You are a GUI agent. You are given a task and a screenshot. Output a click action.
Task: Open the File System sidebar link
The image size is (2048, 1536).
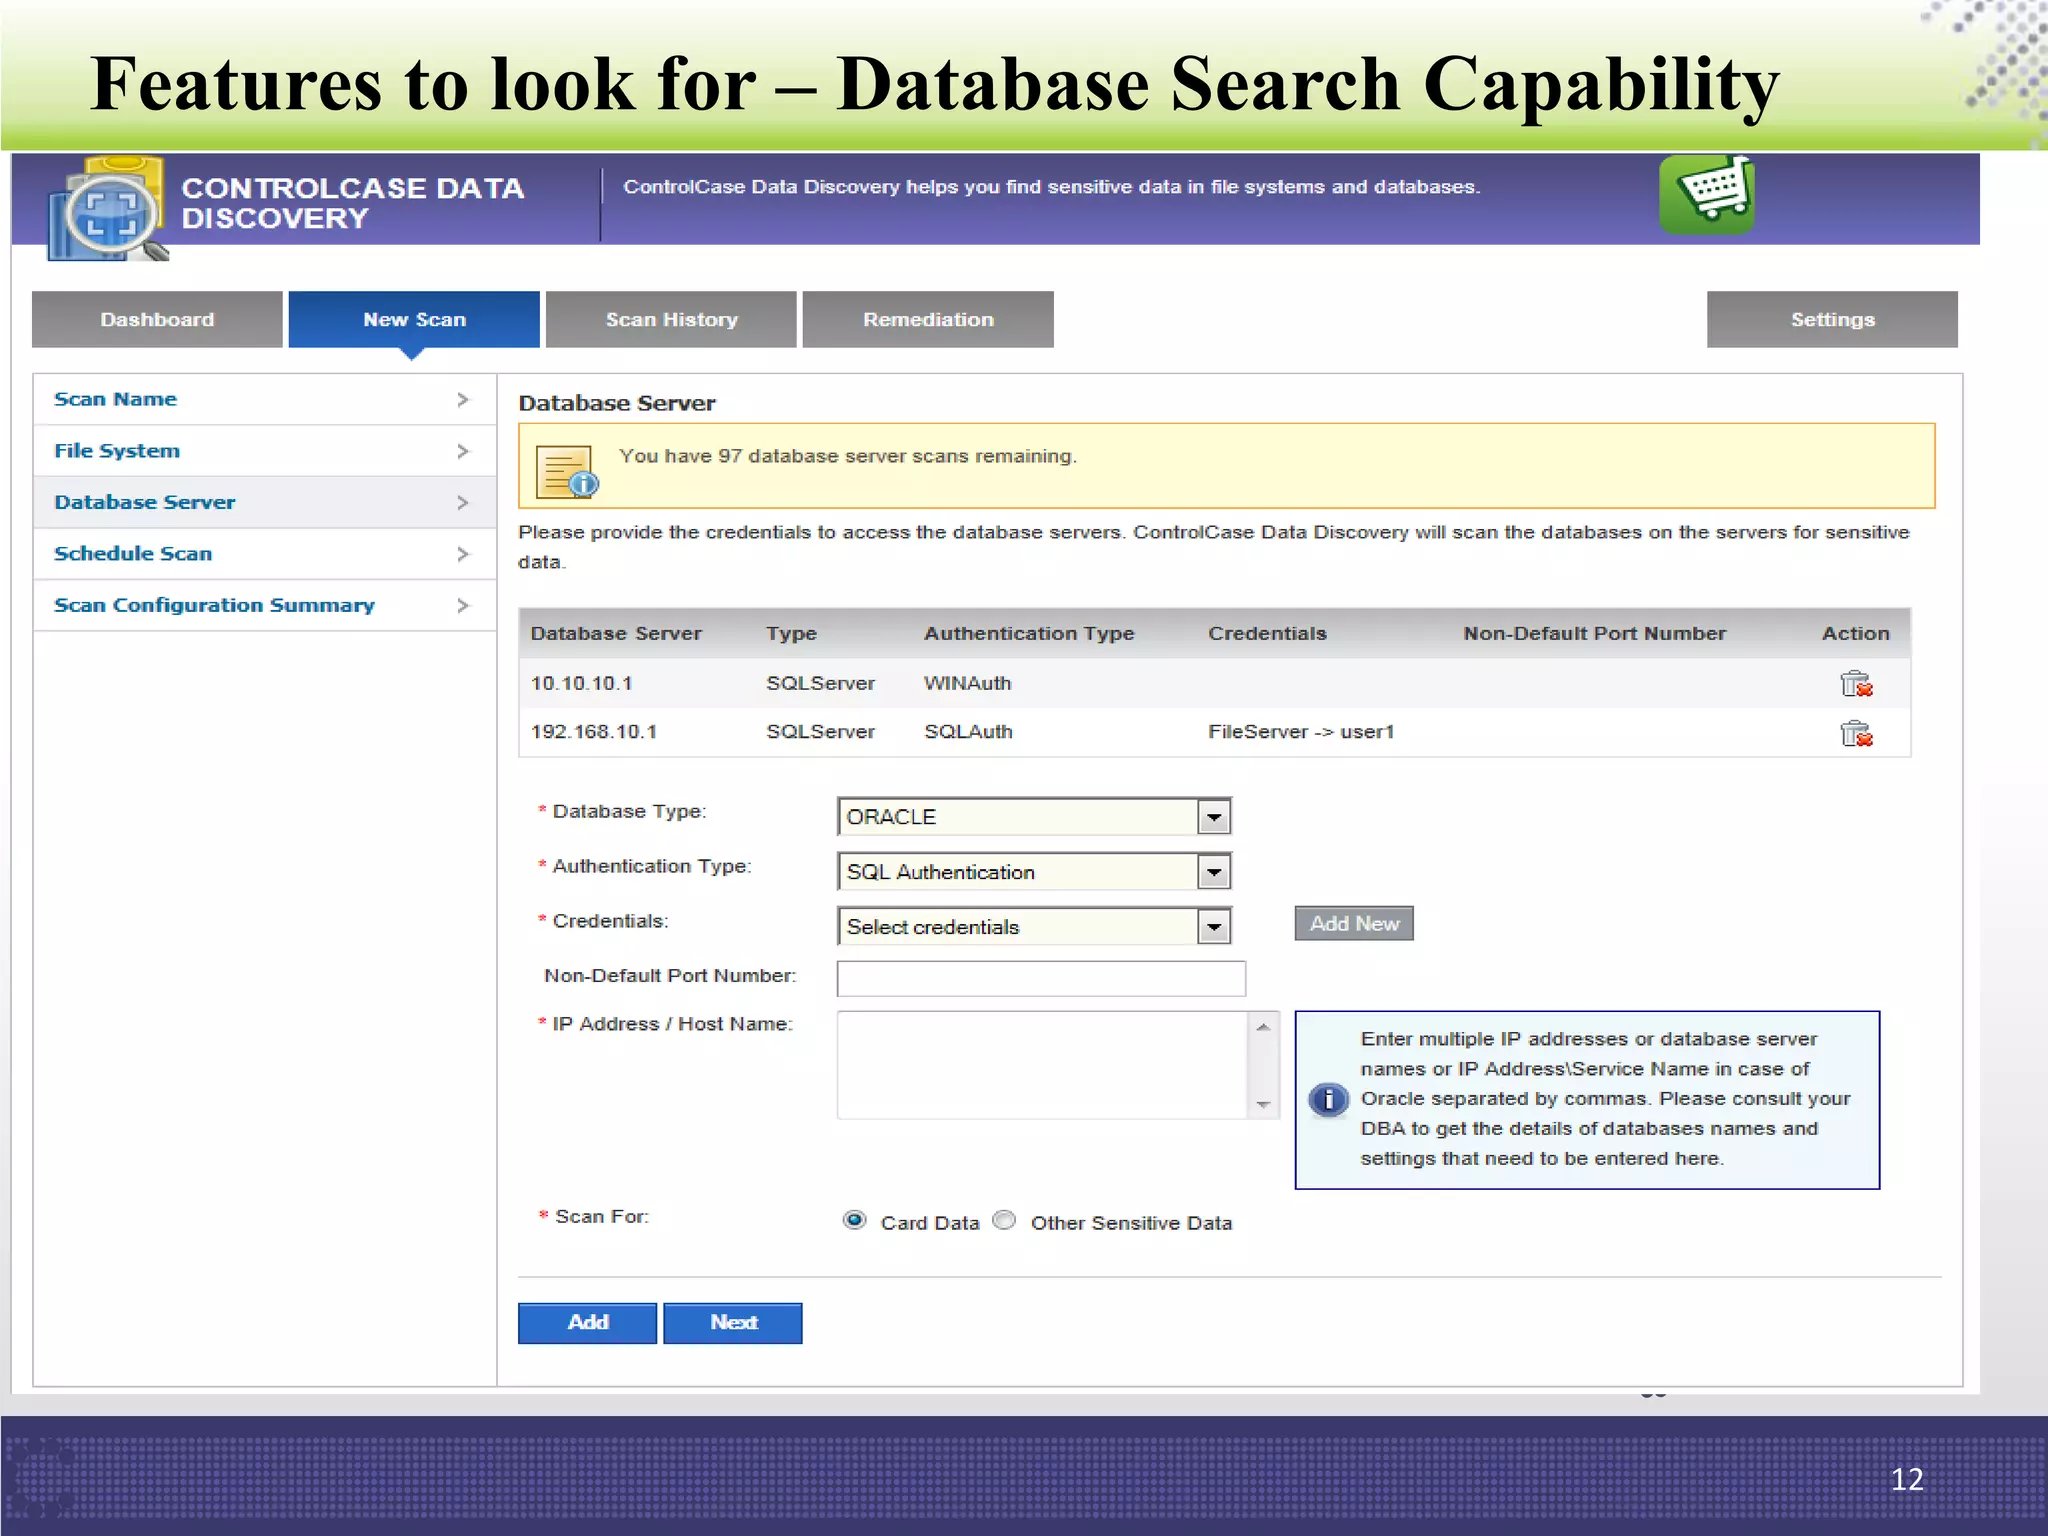pos(117,451)
